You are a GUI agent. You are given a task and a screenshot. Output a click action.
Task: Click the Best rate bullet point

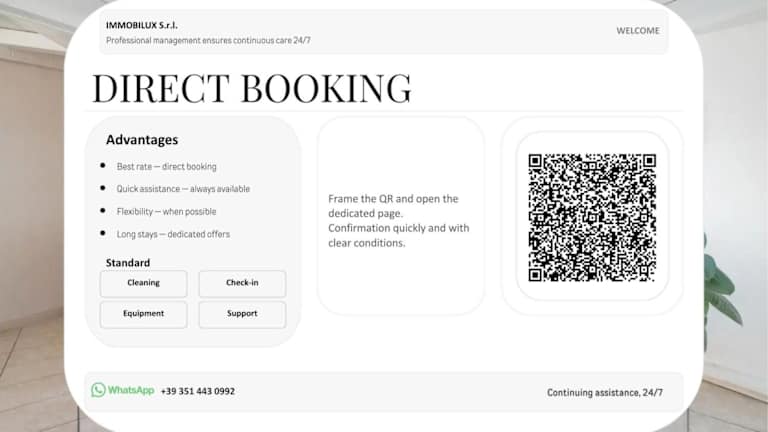(x=166, y=167)
